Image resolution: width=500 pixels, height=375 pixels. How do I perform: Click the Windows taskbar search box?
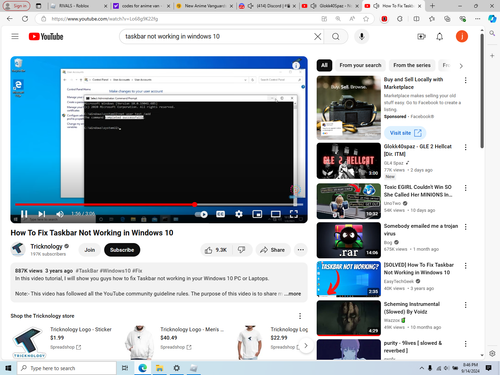coord(67,368)
